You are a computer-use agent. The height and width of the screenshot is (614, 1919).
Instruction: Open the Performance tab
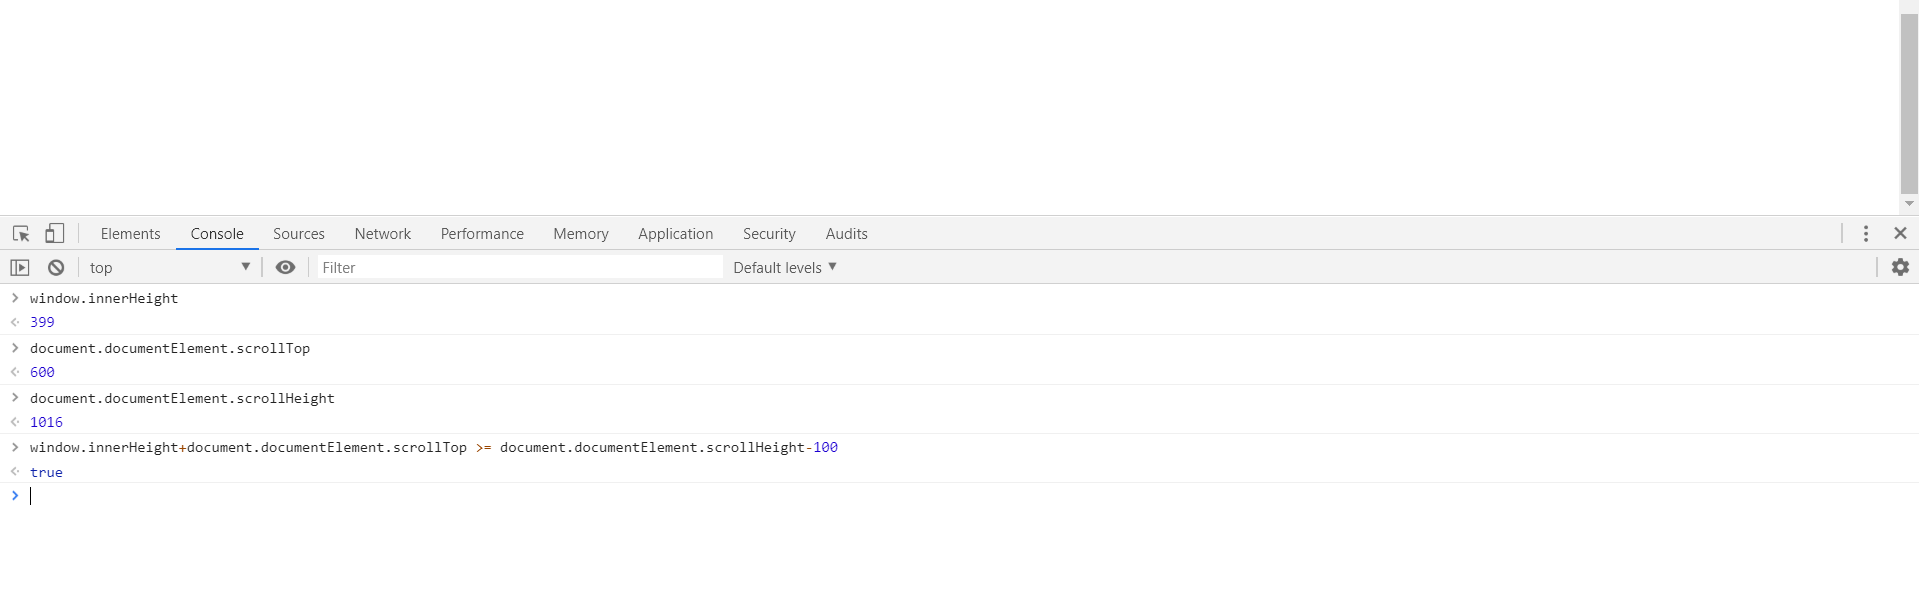click(481, 234)
